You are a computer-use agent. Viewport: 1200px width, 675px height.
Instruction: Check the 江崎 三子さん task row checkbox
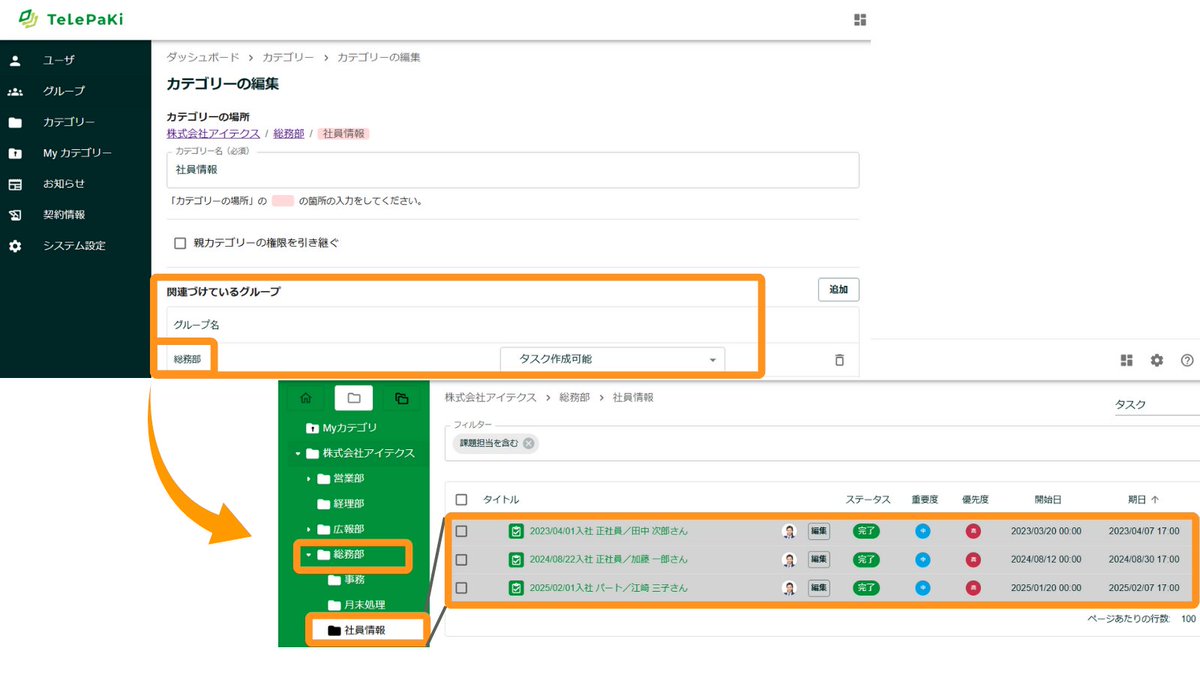point(461,588)
